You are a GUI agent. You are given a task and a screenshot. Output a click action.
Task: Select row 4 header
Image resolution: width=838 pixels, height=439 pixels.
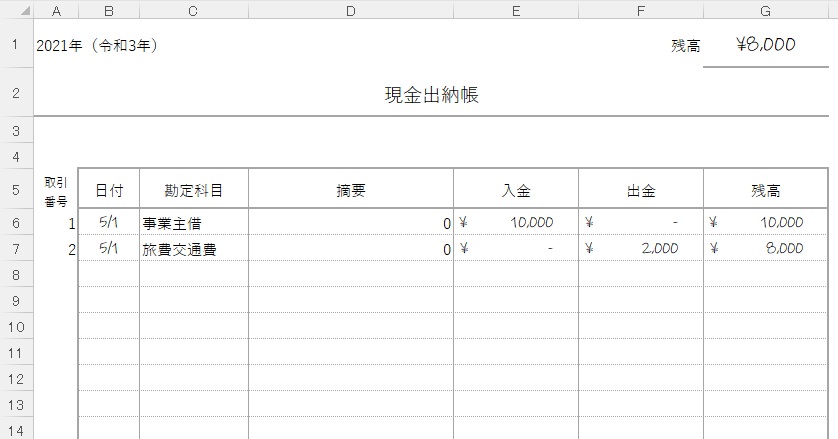pyautogui.click(x=16, y=157)
